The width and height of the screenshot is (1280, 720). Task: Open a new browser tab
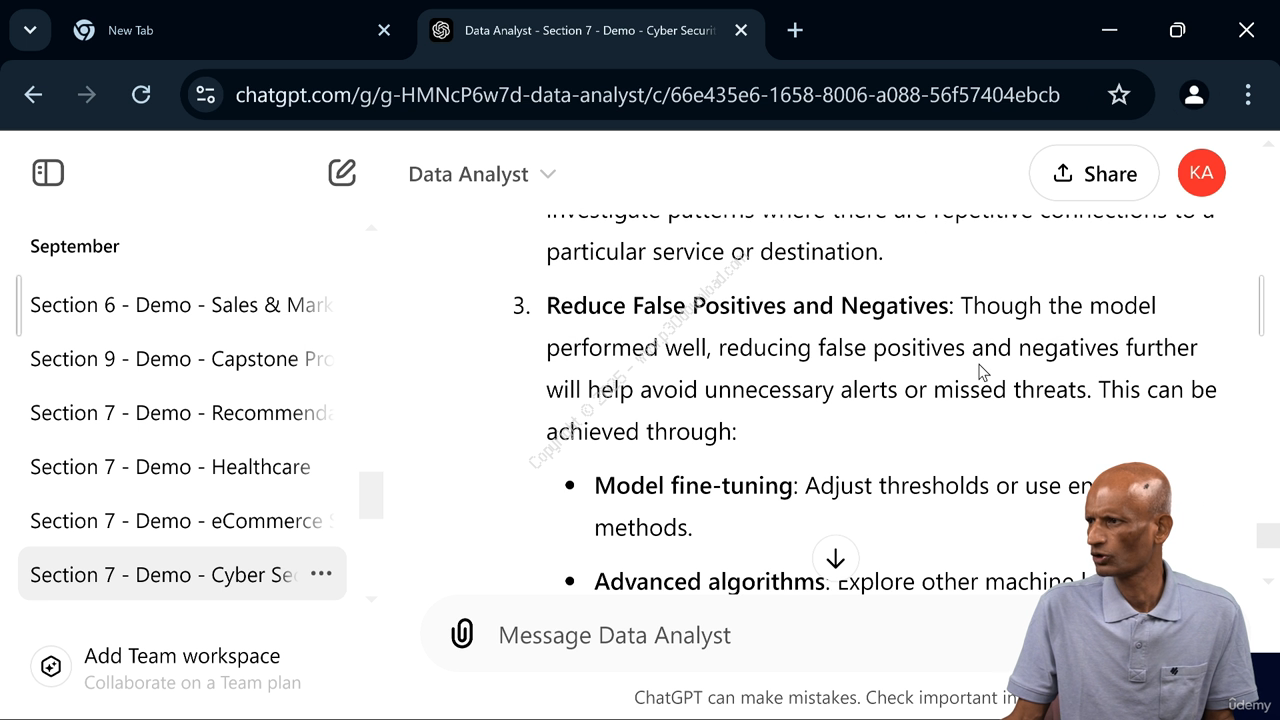pyautogui.click(x=795, y=30)
